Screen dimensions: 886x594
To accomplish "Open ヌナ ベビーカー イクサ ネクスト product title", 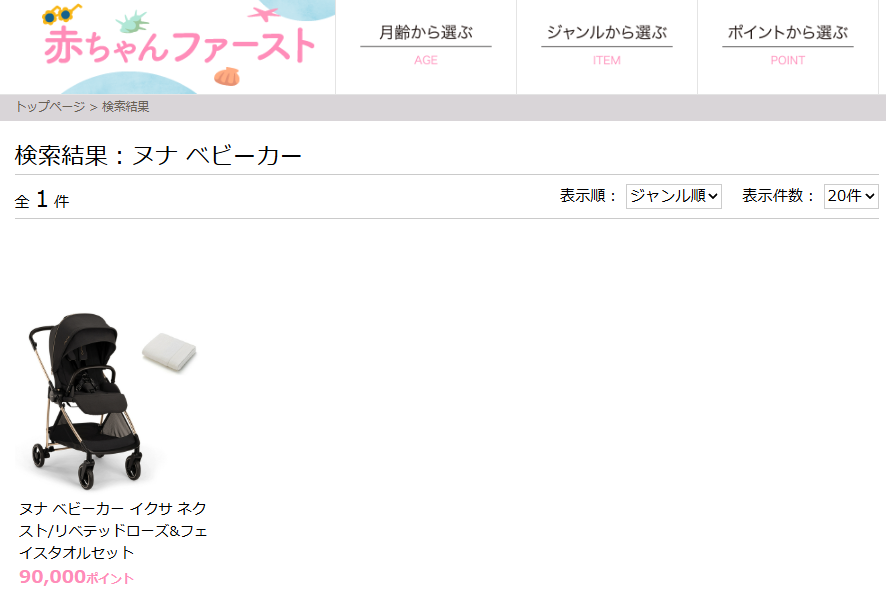I will coord(113,530).
